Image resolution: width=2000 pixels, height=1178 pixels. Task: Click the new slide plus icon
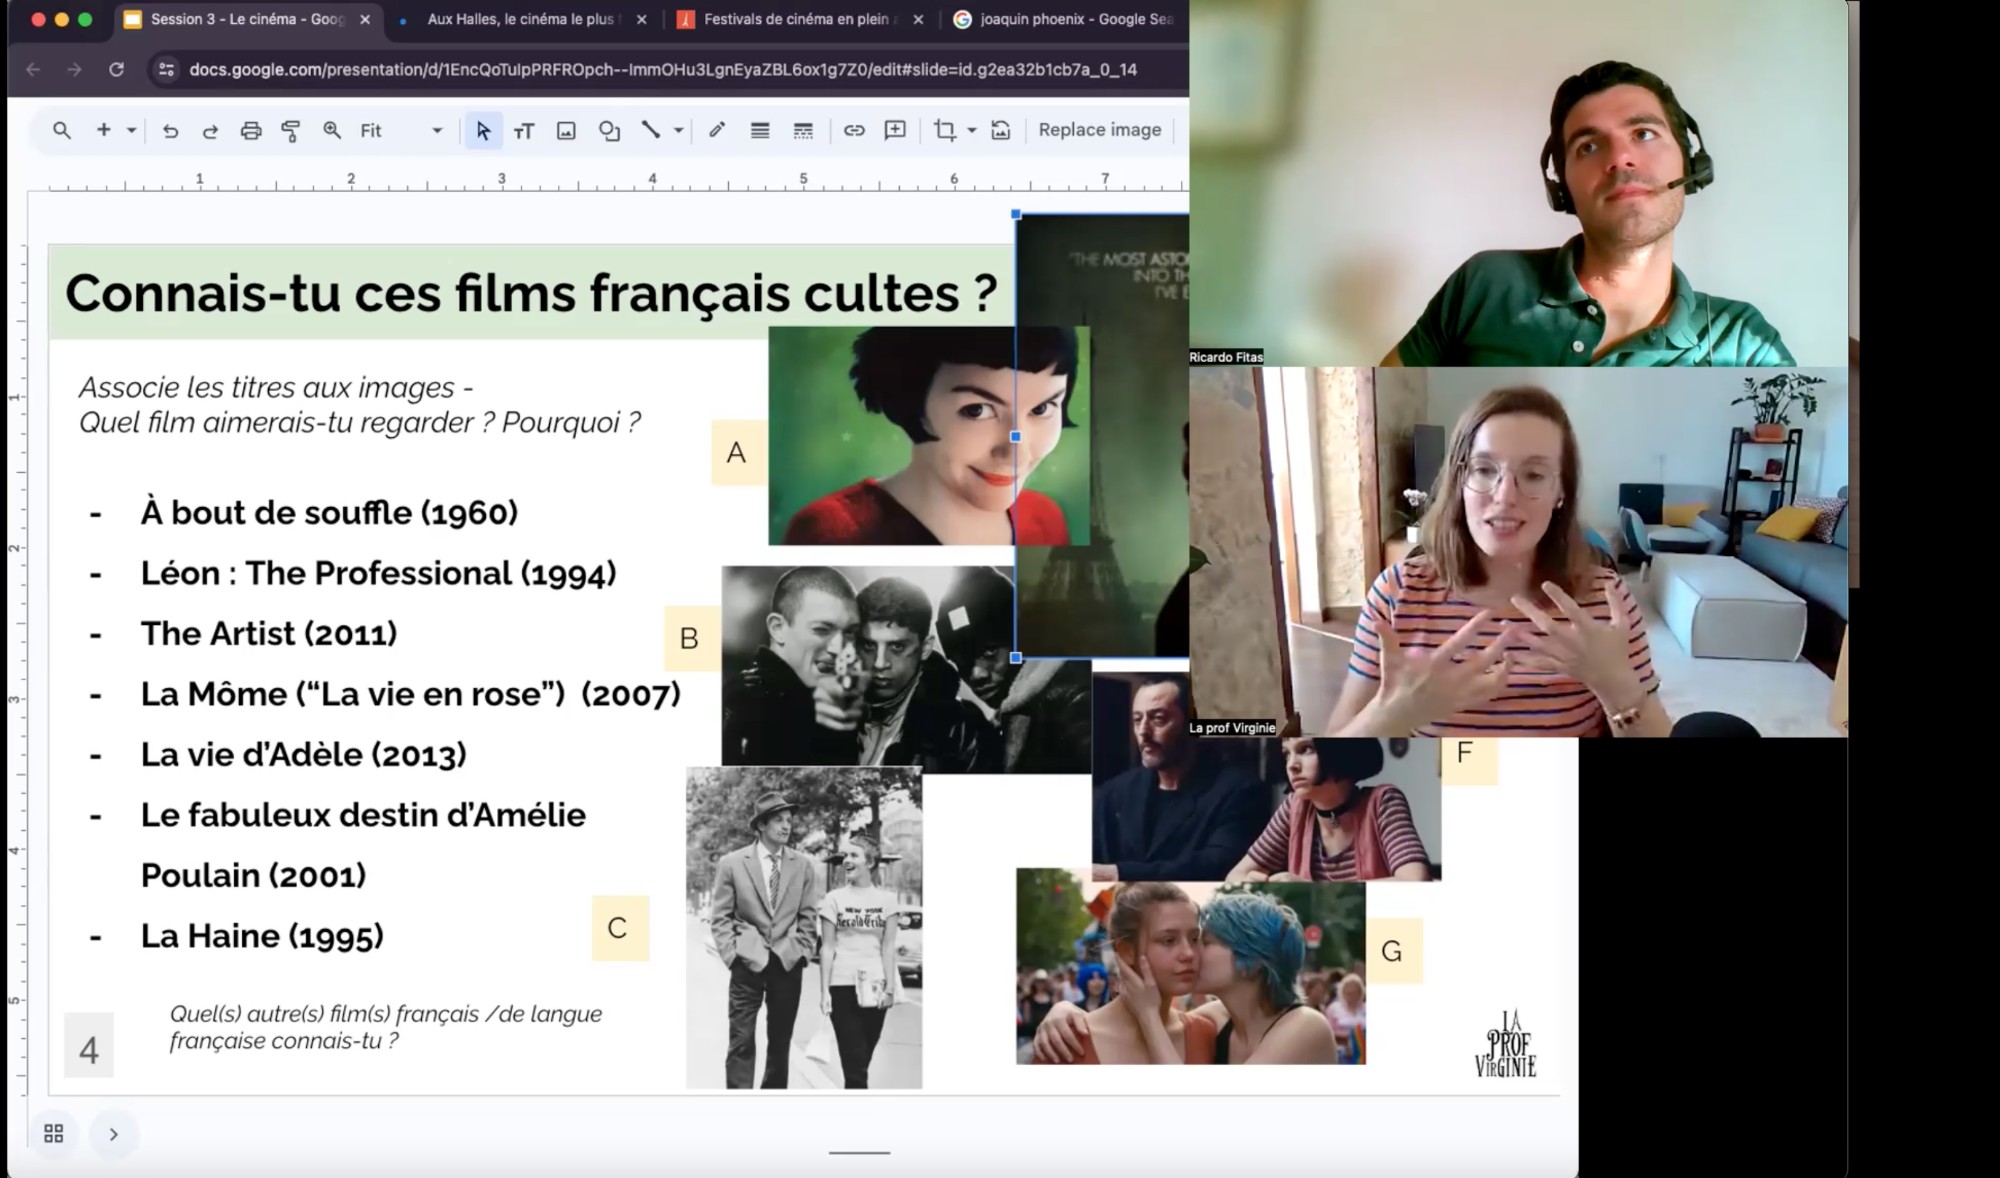click(x=103, y=130)
